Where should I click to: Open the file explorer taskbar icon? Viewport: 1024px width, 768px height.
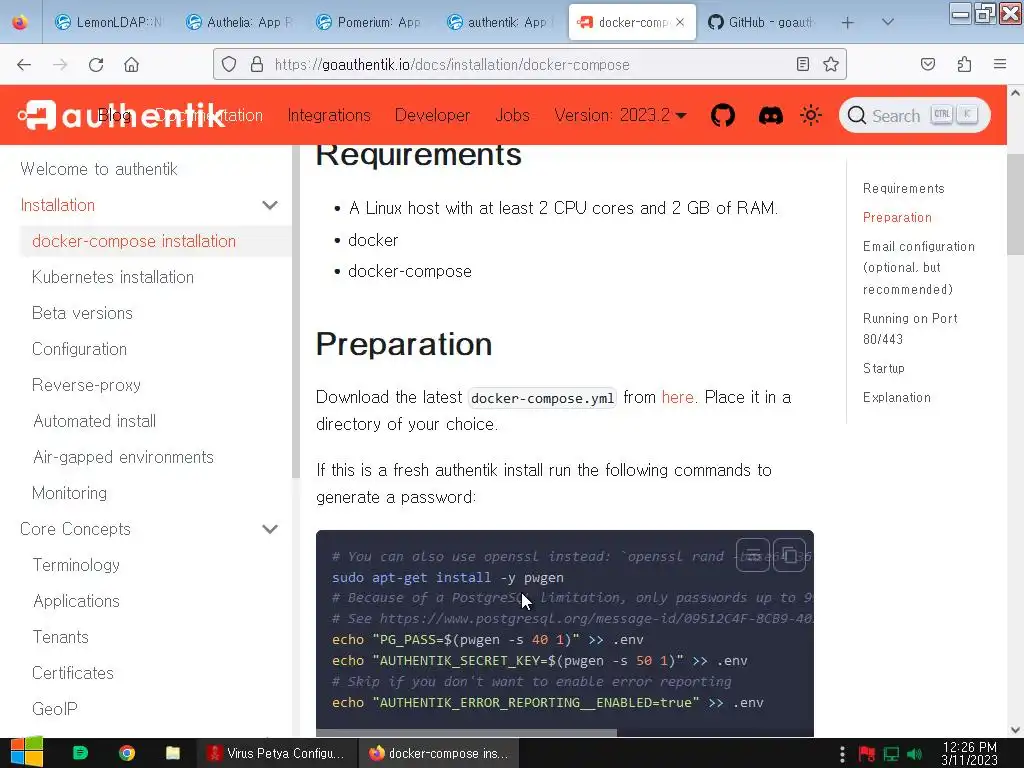[x=172, y=753]
